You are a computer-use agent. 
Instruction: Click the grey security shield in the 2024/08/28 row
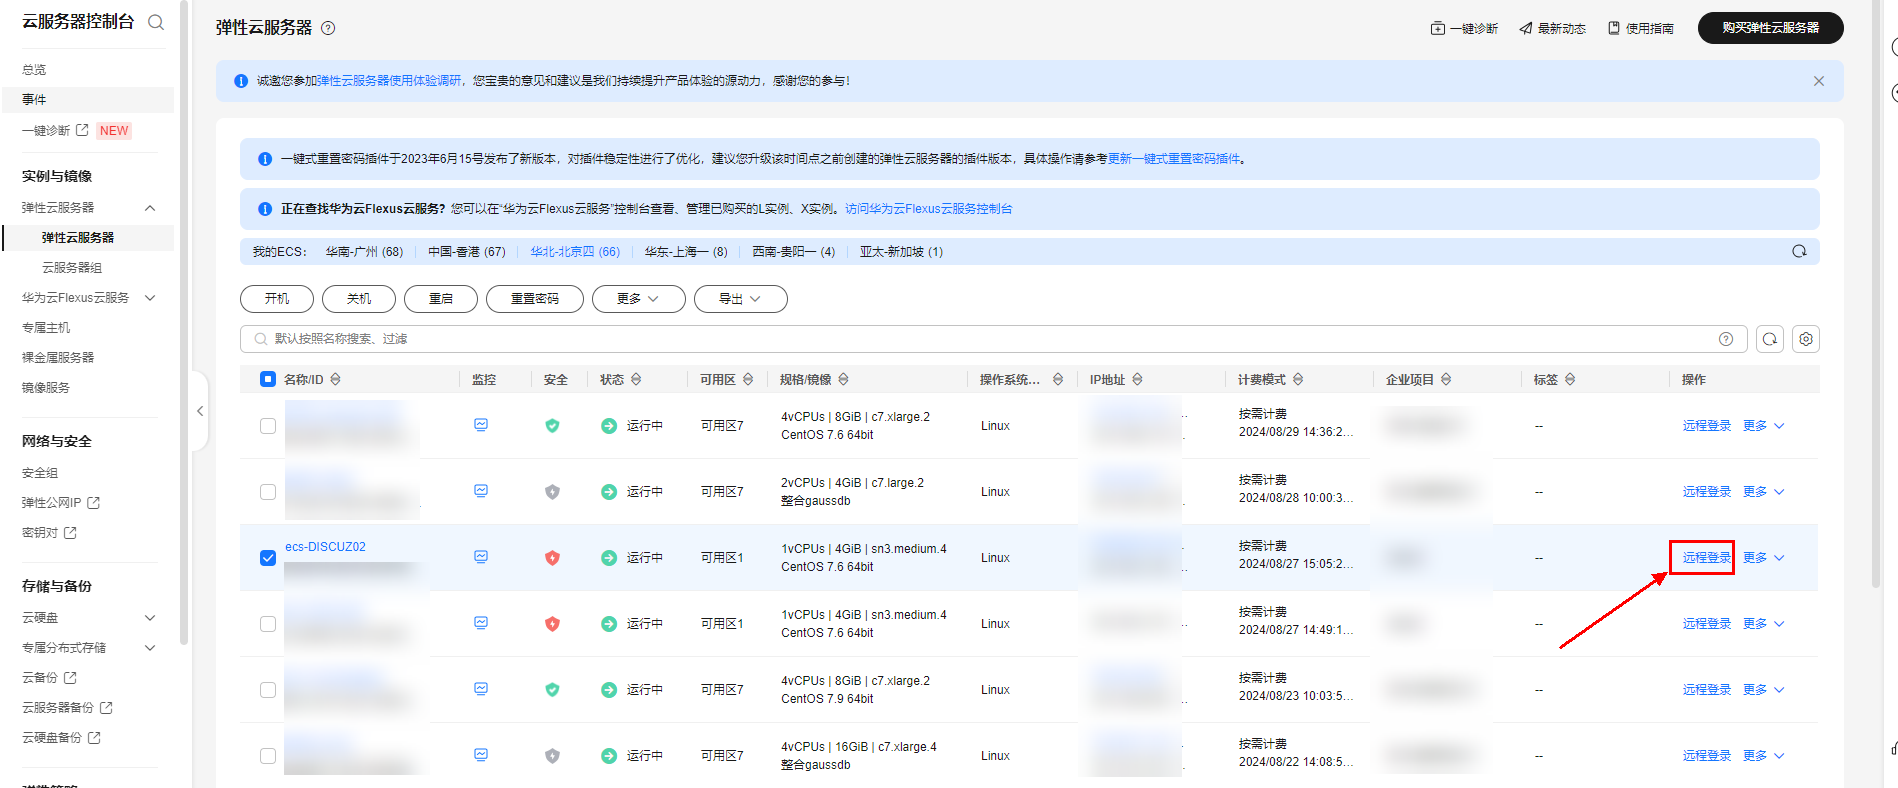click(x=552, y=492)
